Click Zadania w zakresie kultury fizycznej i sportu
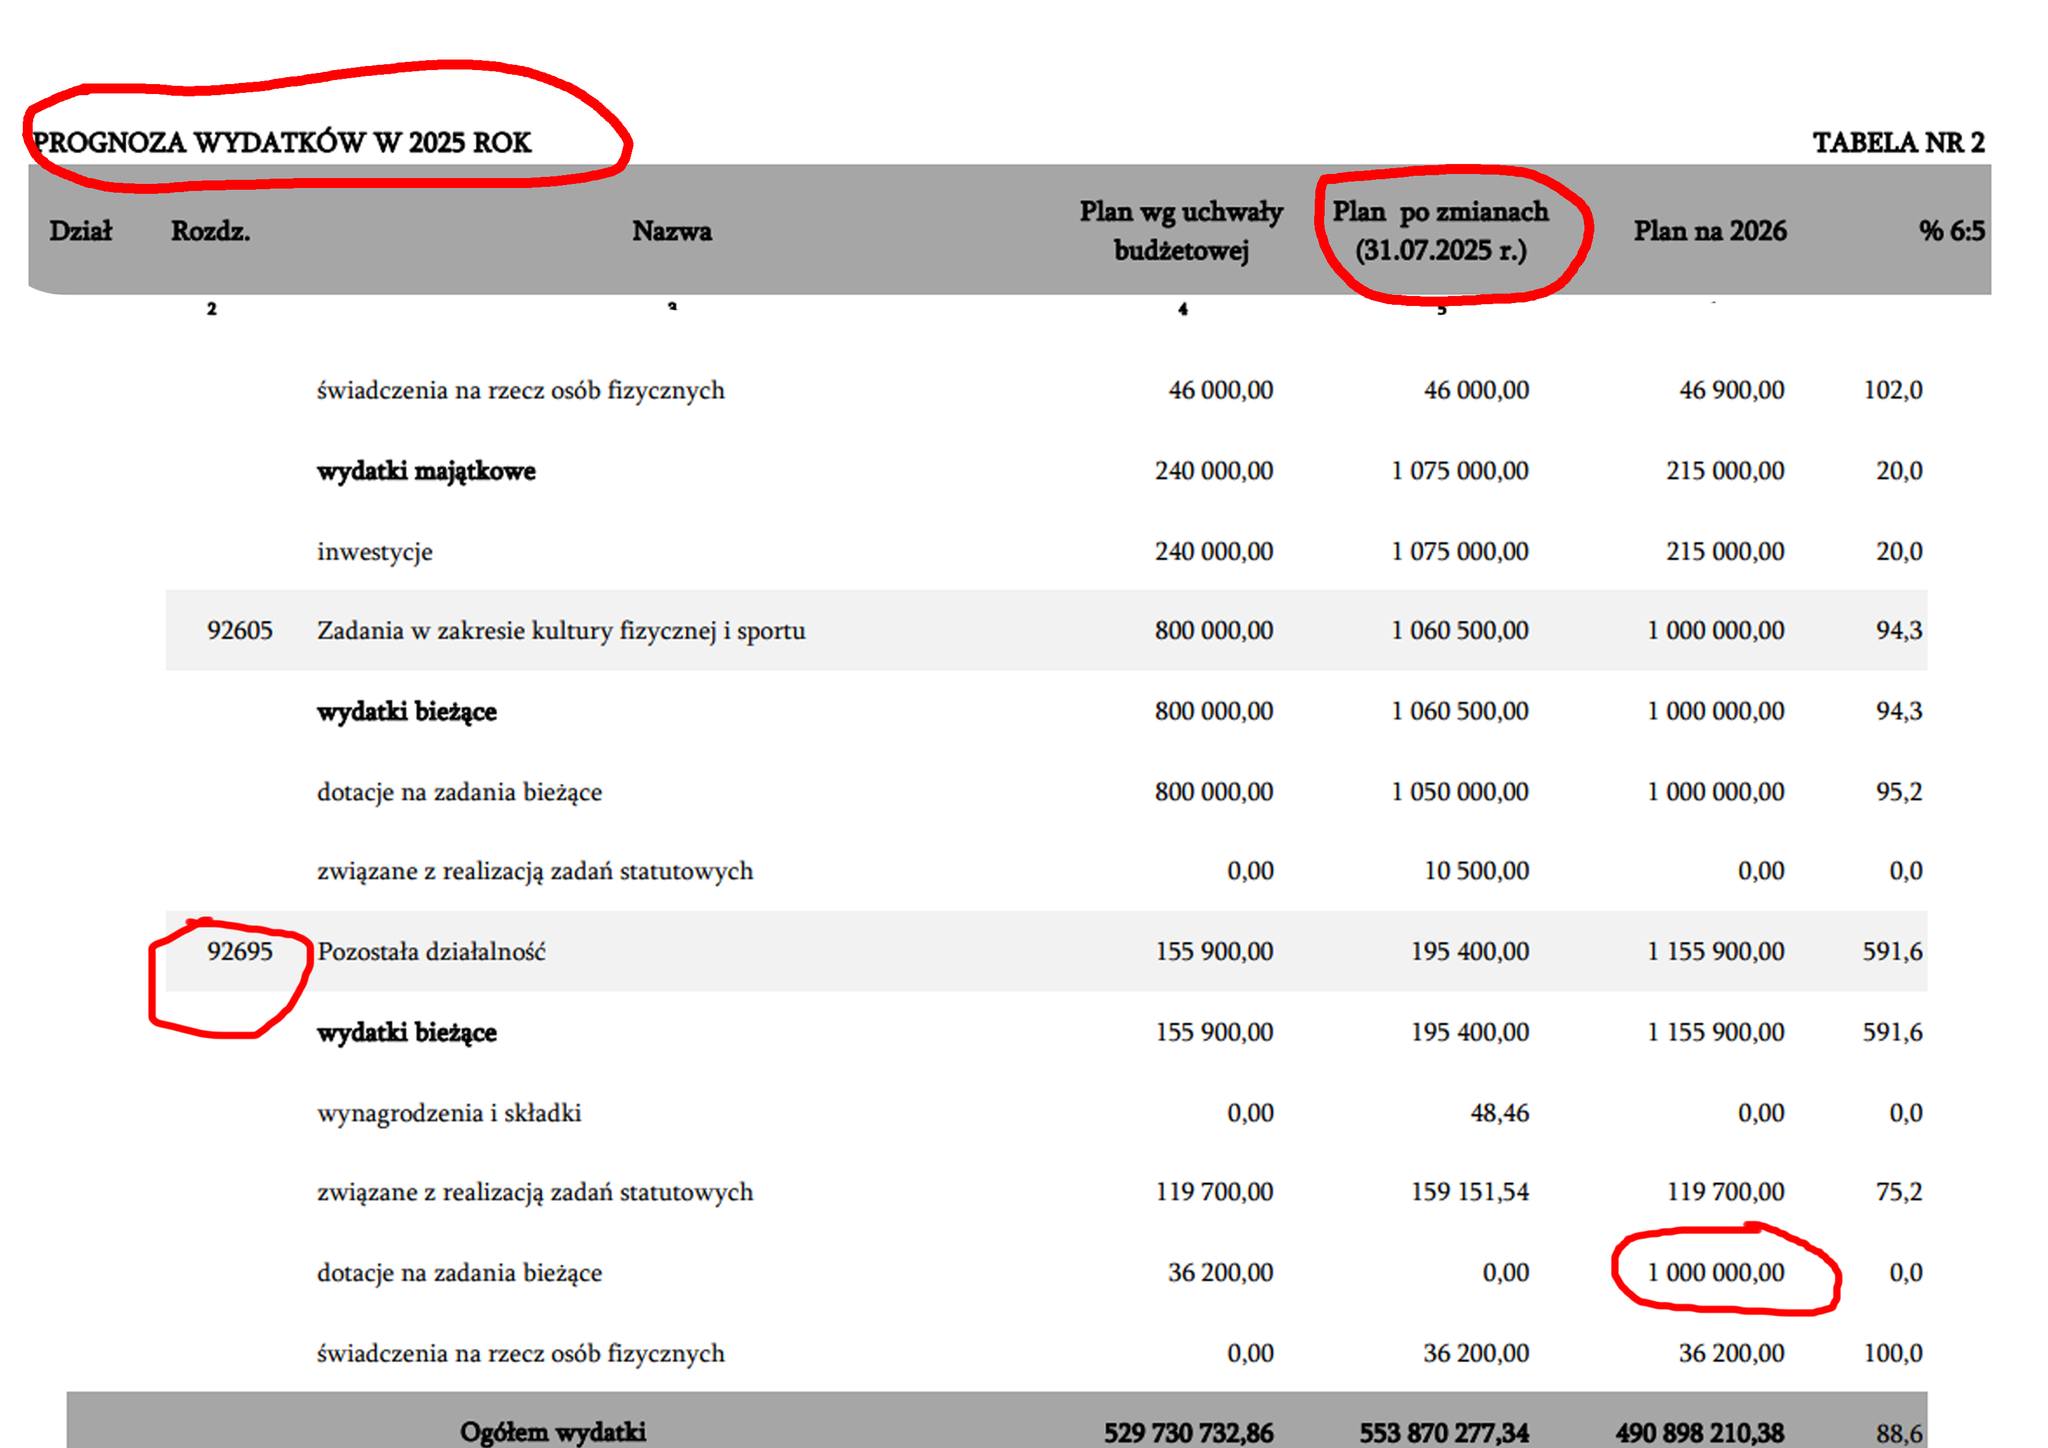The image size is (2048, 1448). coord(560,631)
